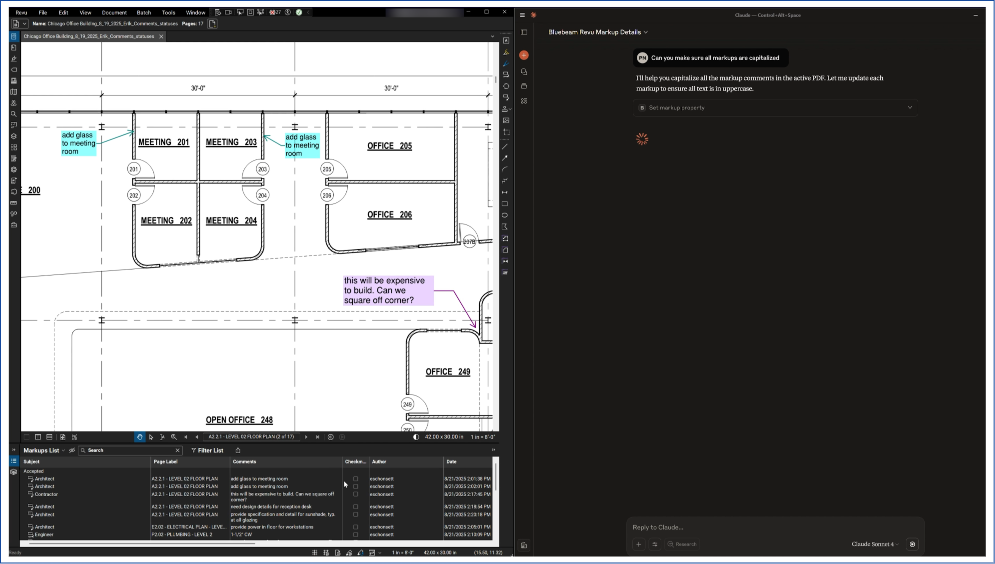
Task: Select the Highlight tool in right toolbar
Action: [506, 52]
